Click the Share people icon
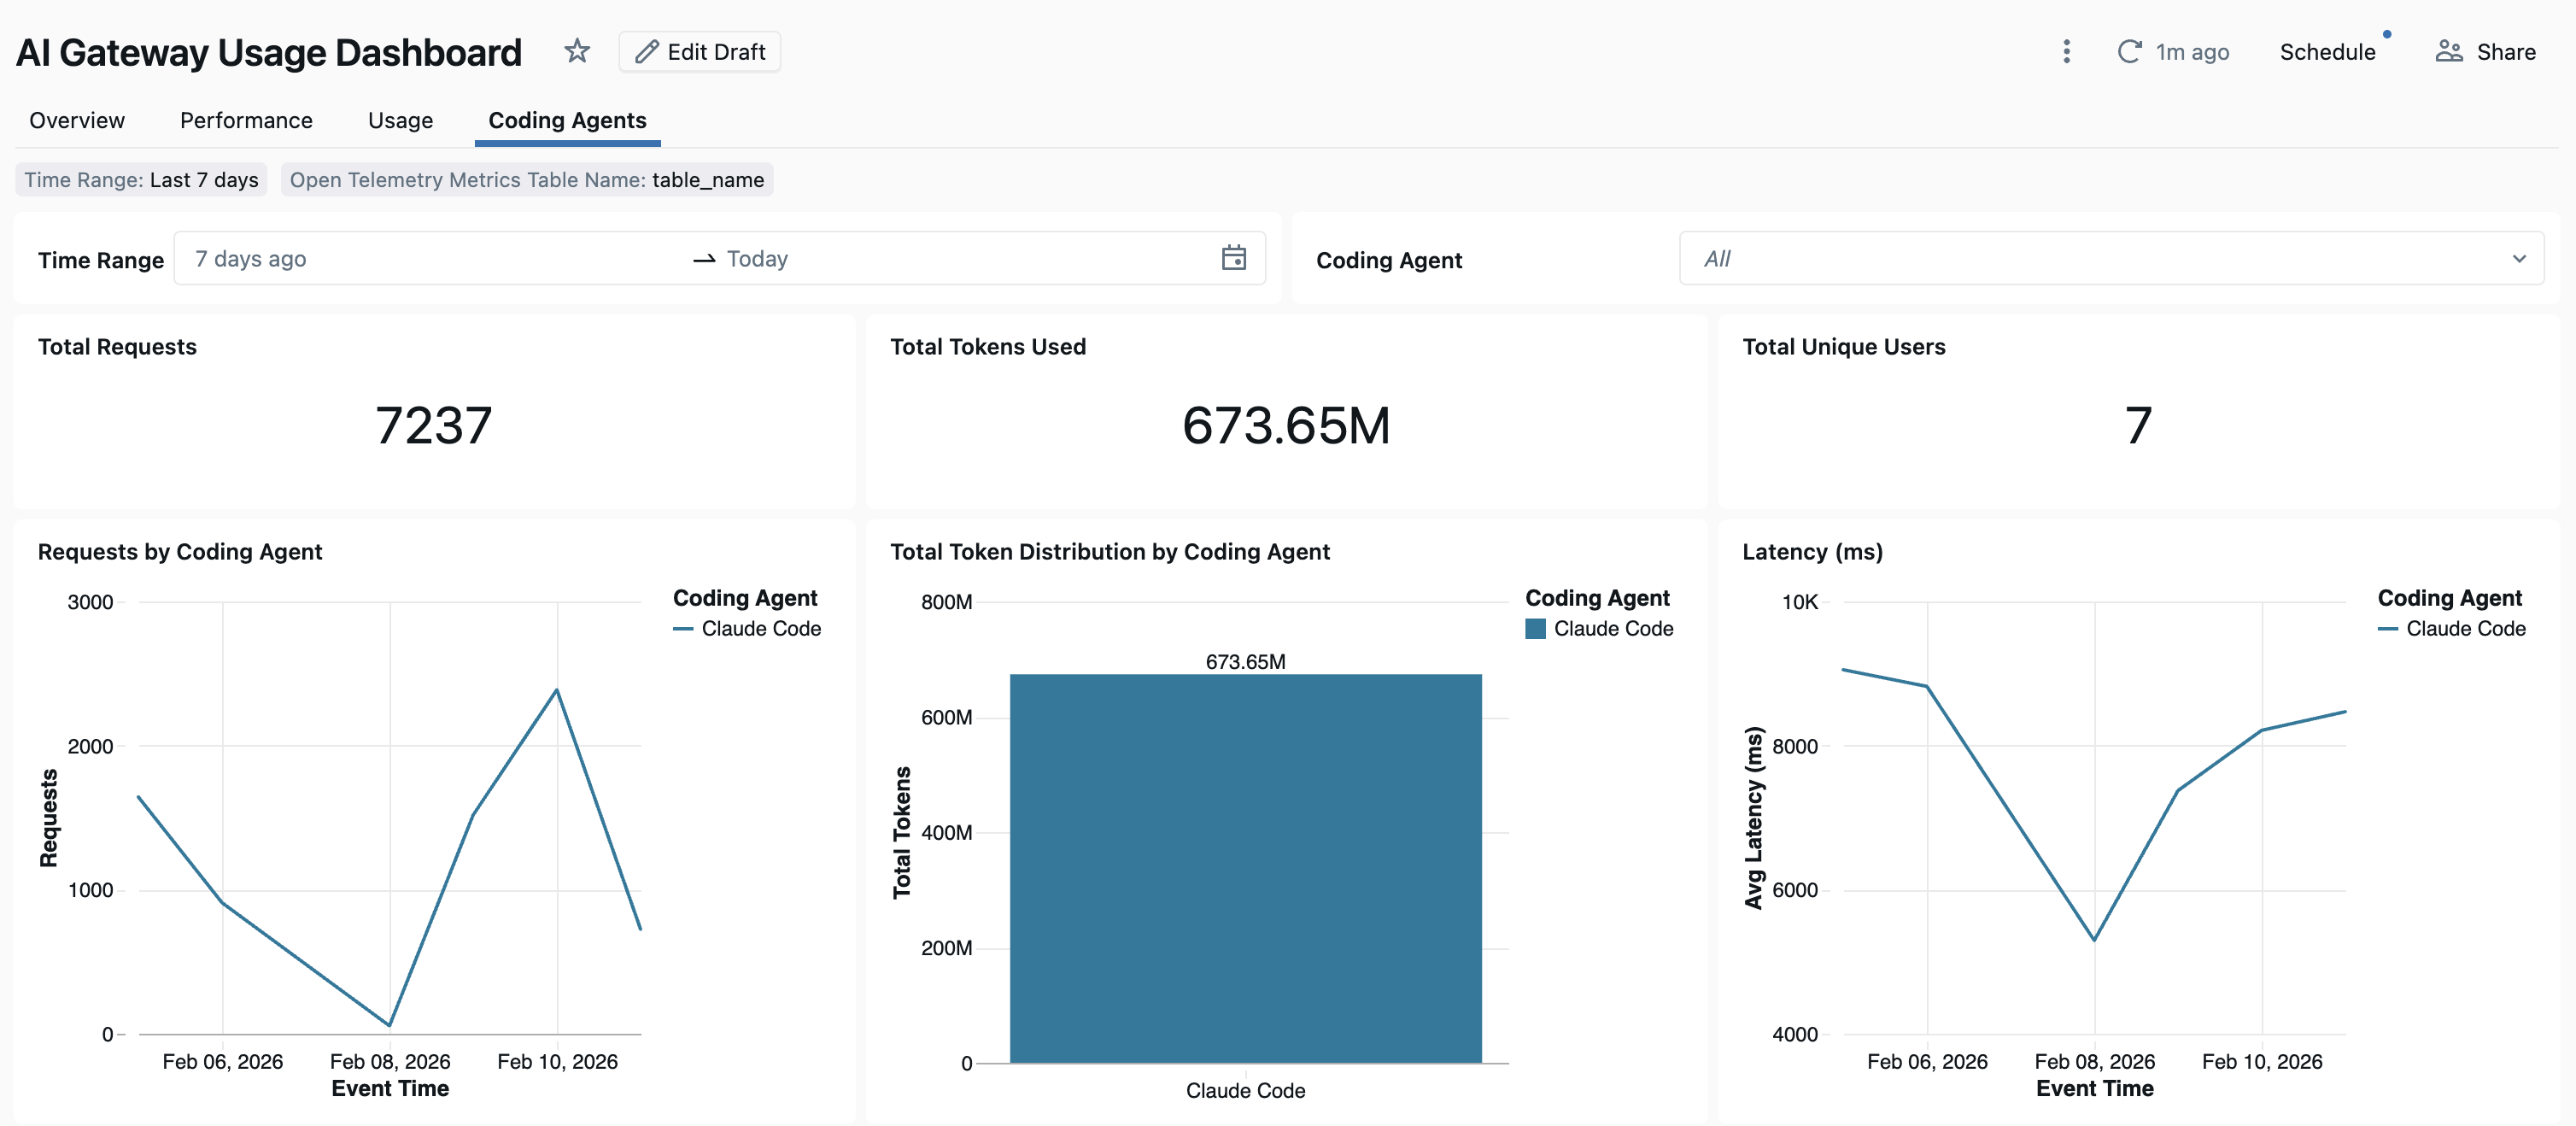The width and height of the screenshot is (2576, 1126). (x=2449, y=51)
